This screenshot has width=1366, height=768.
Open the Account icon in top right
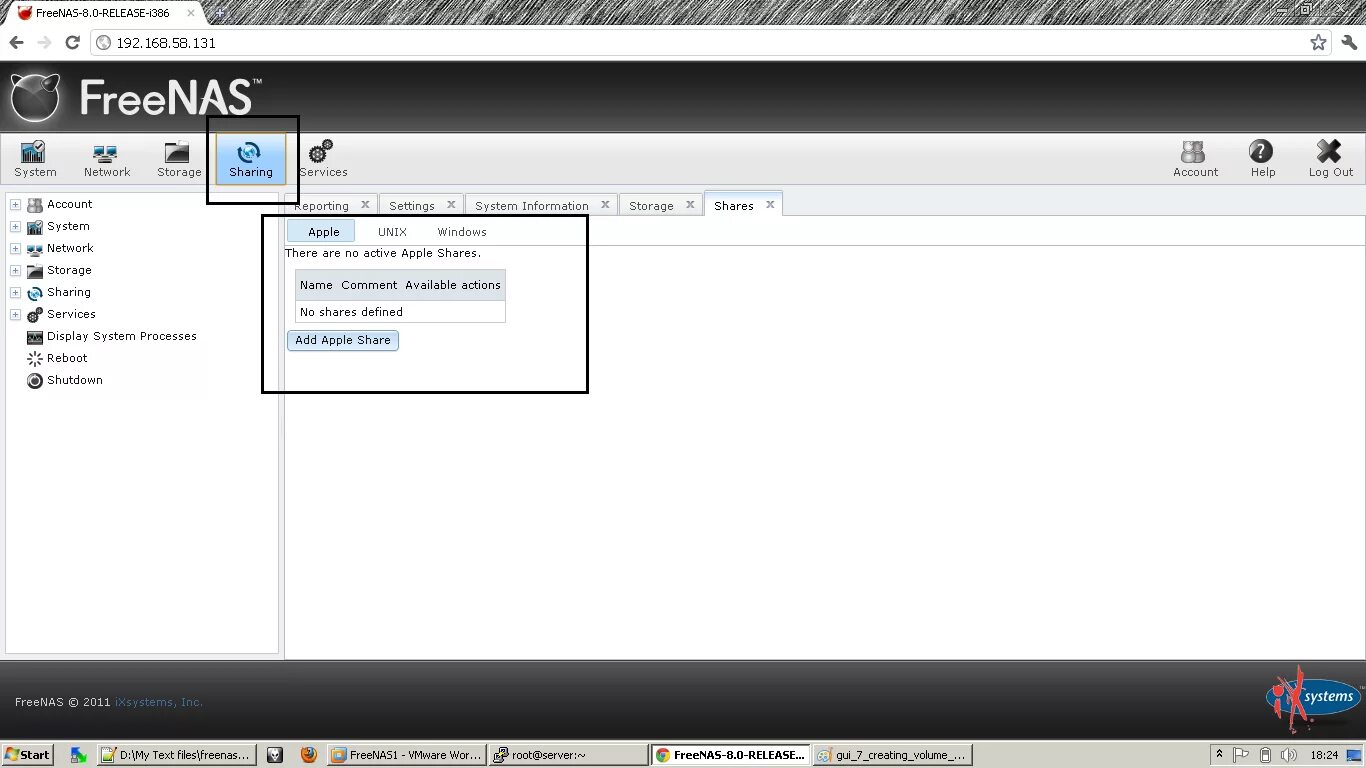[x=1195, y=159]
